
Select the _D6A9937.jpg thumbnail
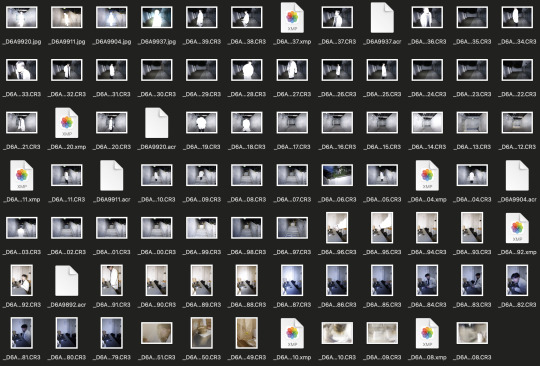(157, 17)
